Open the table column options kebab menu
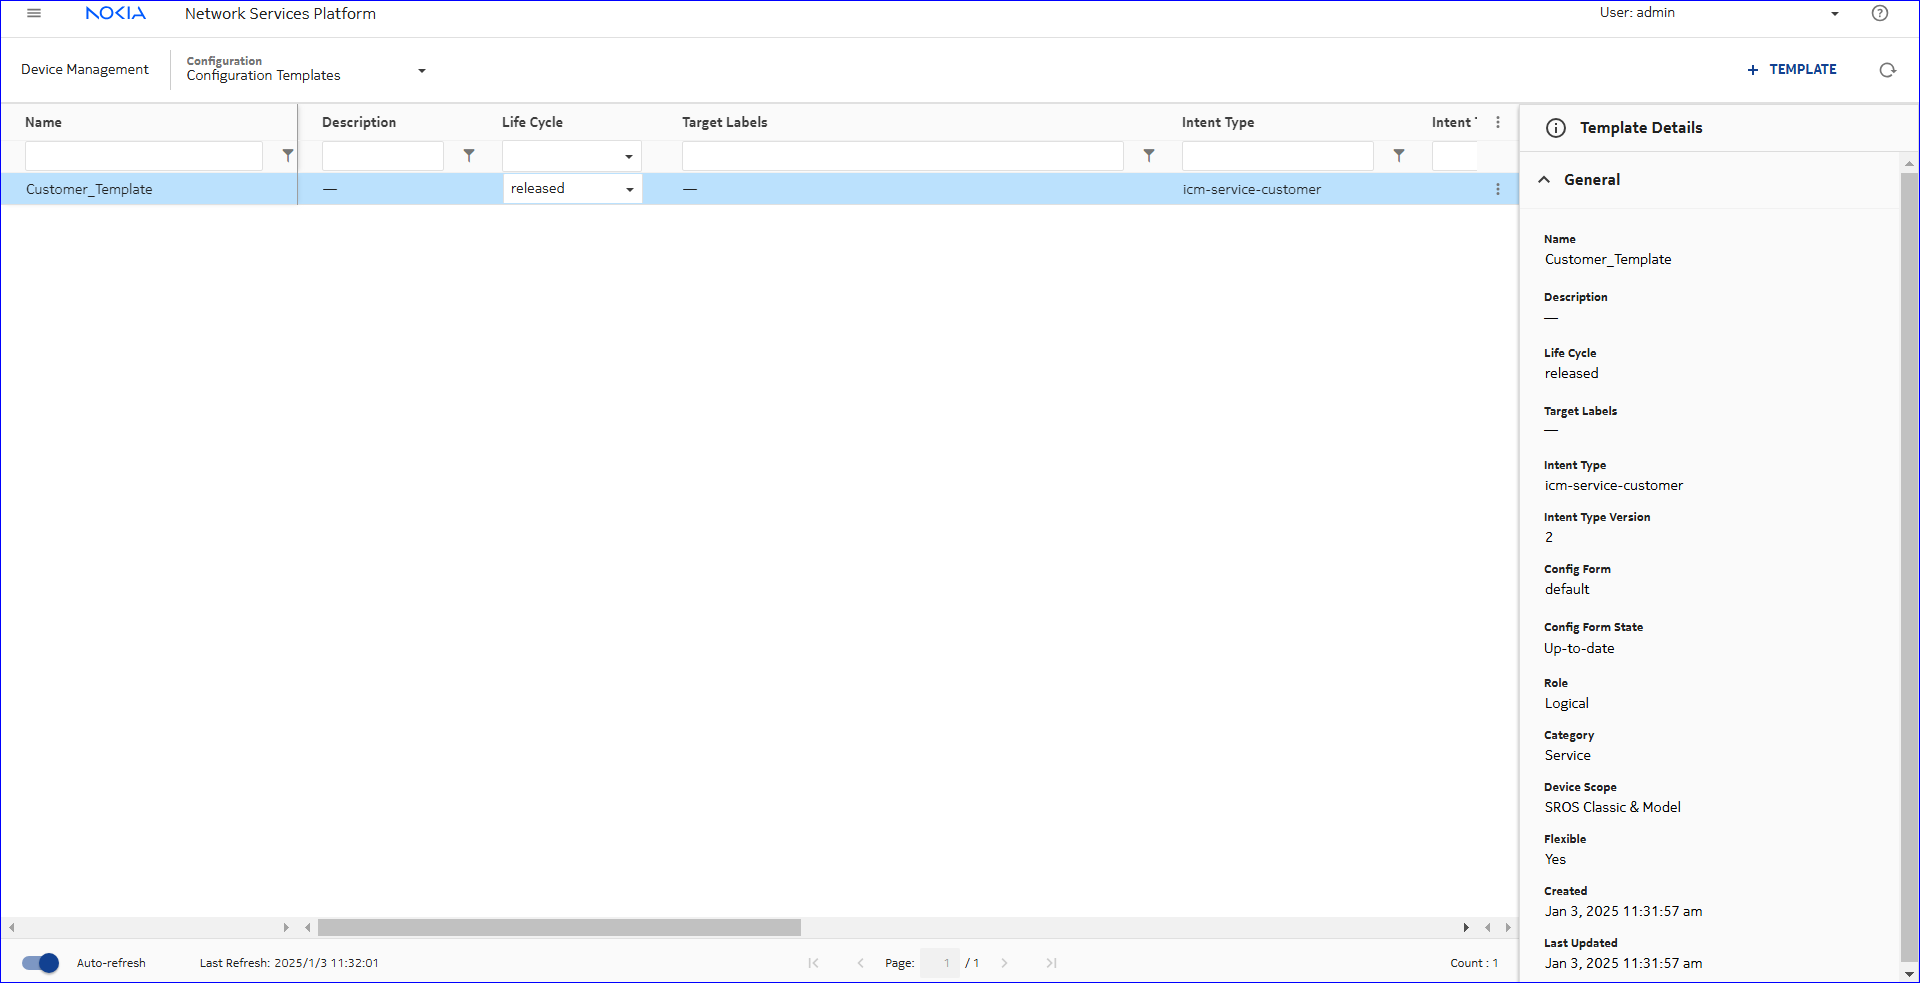The height and width of the screenshot is (983, 1920). (x=1497, y=122)
